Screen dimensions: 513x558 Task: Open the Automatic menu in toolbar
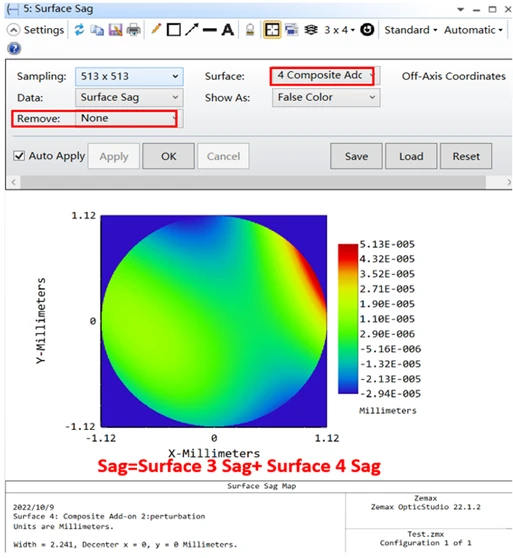473,30
